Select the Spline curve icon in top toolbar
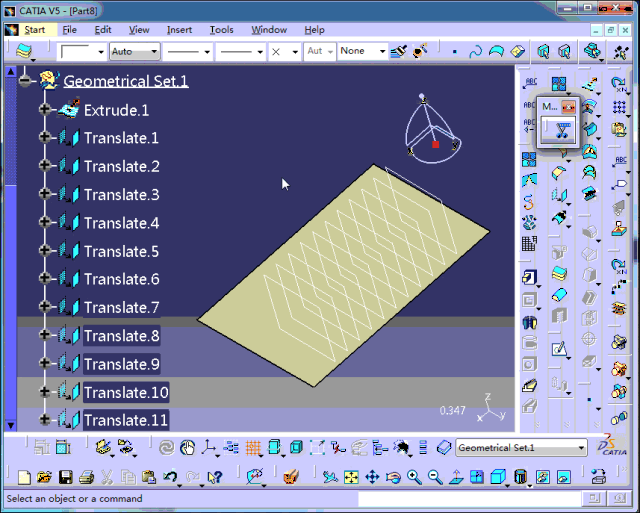Viewport: 640px width, 513px height. tap(475, 51)
